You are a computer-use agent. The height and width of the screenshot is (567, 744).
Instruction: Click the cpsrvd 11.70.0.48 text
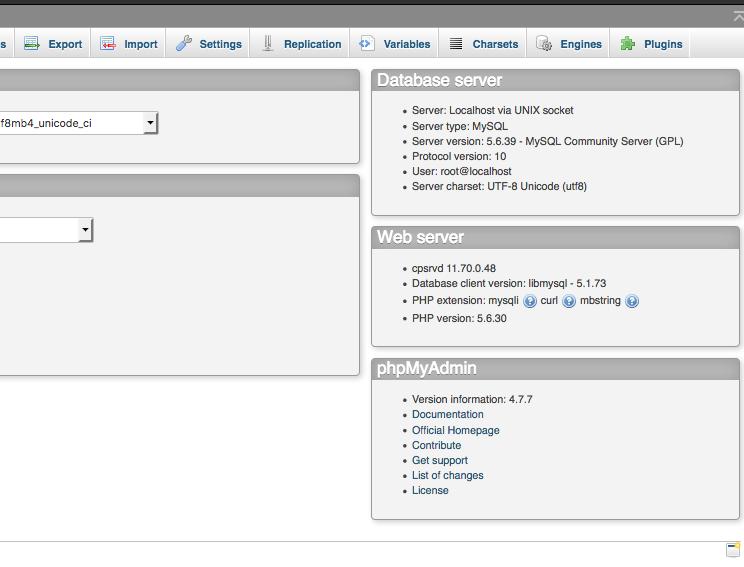click(454, 269)
